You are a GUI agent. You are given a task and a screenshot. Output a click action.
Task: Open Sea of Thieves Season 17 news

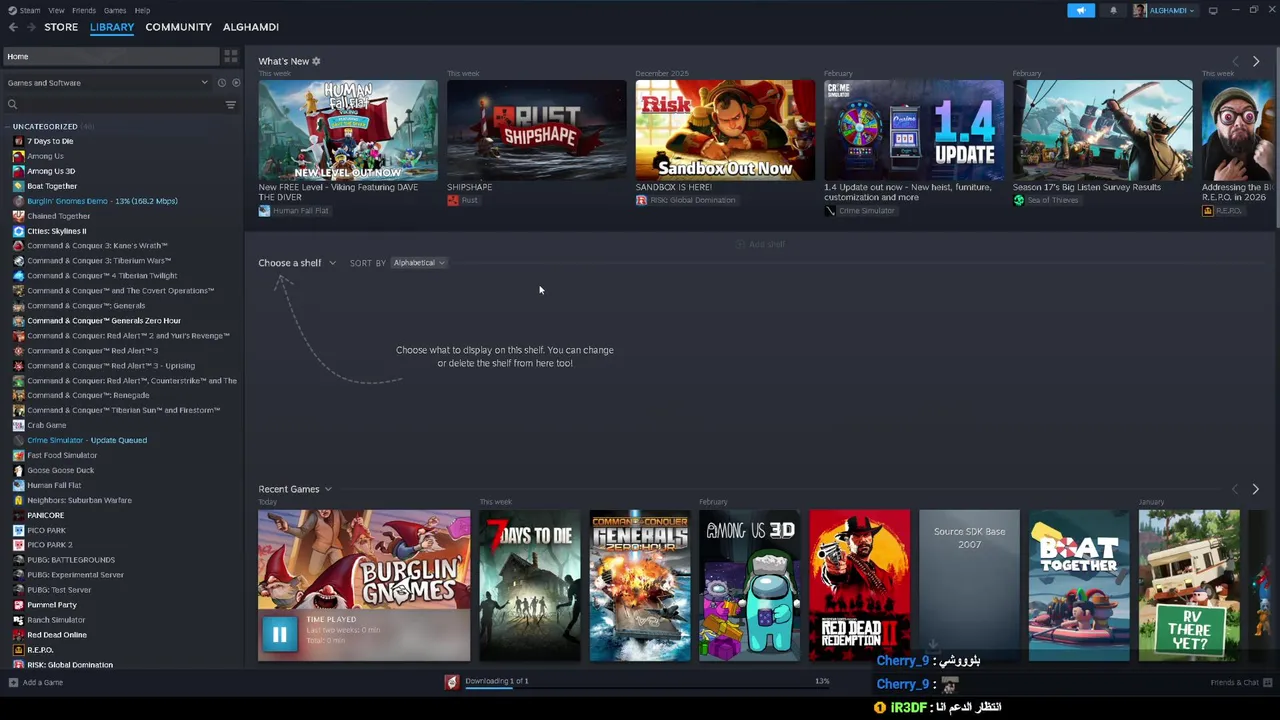point(1102,130)
